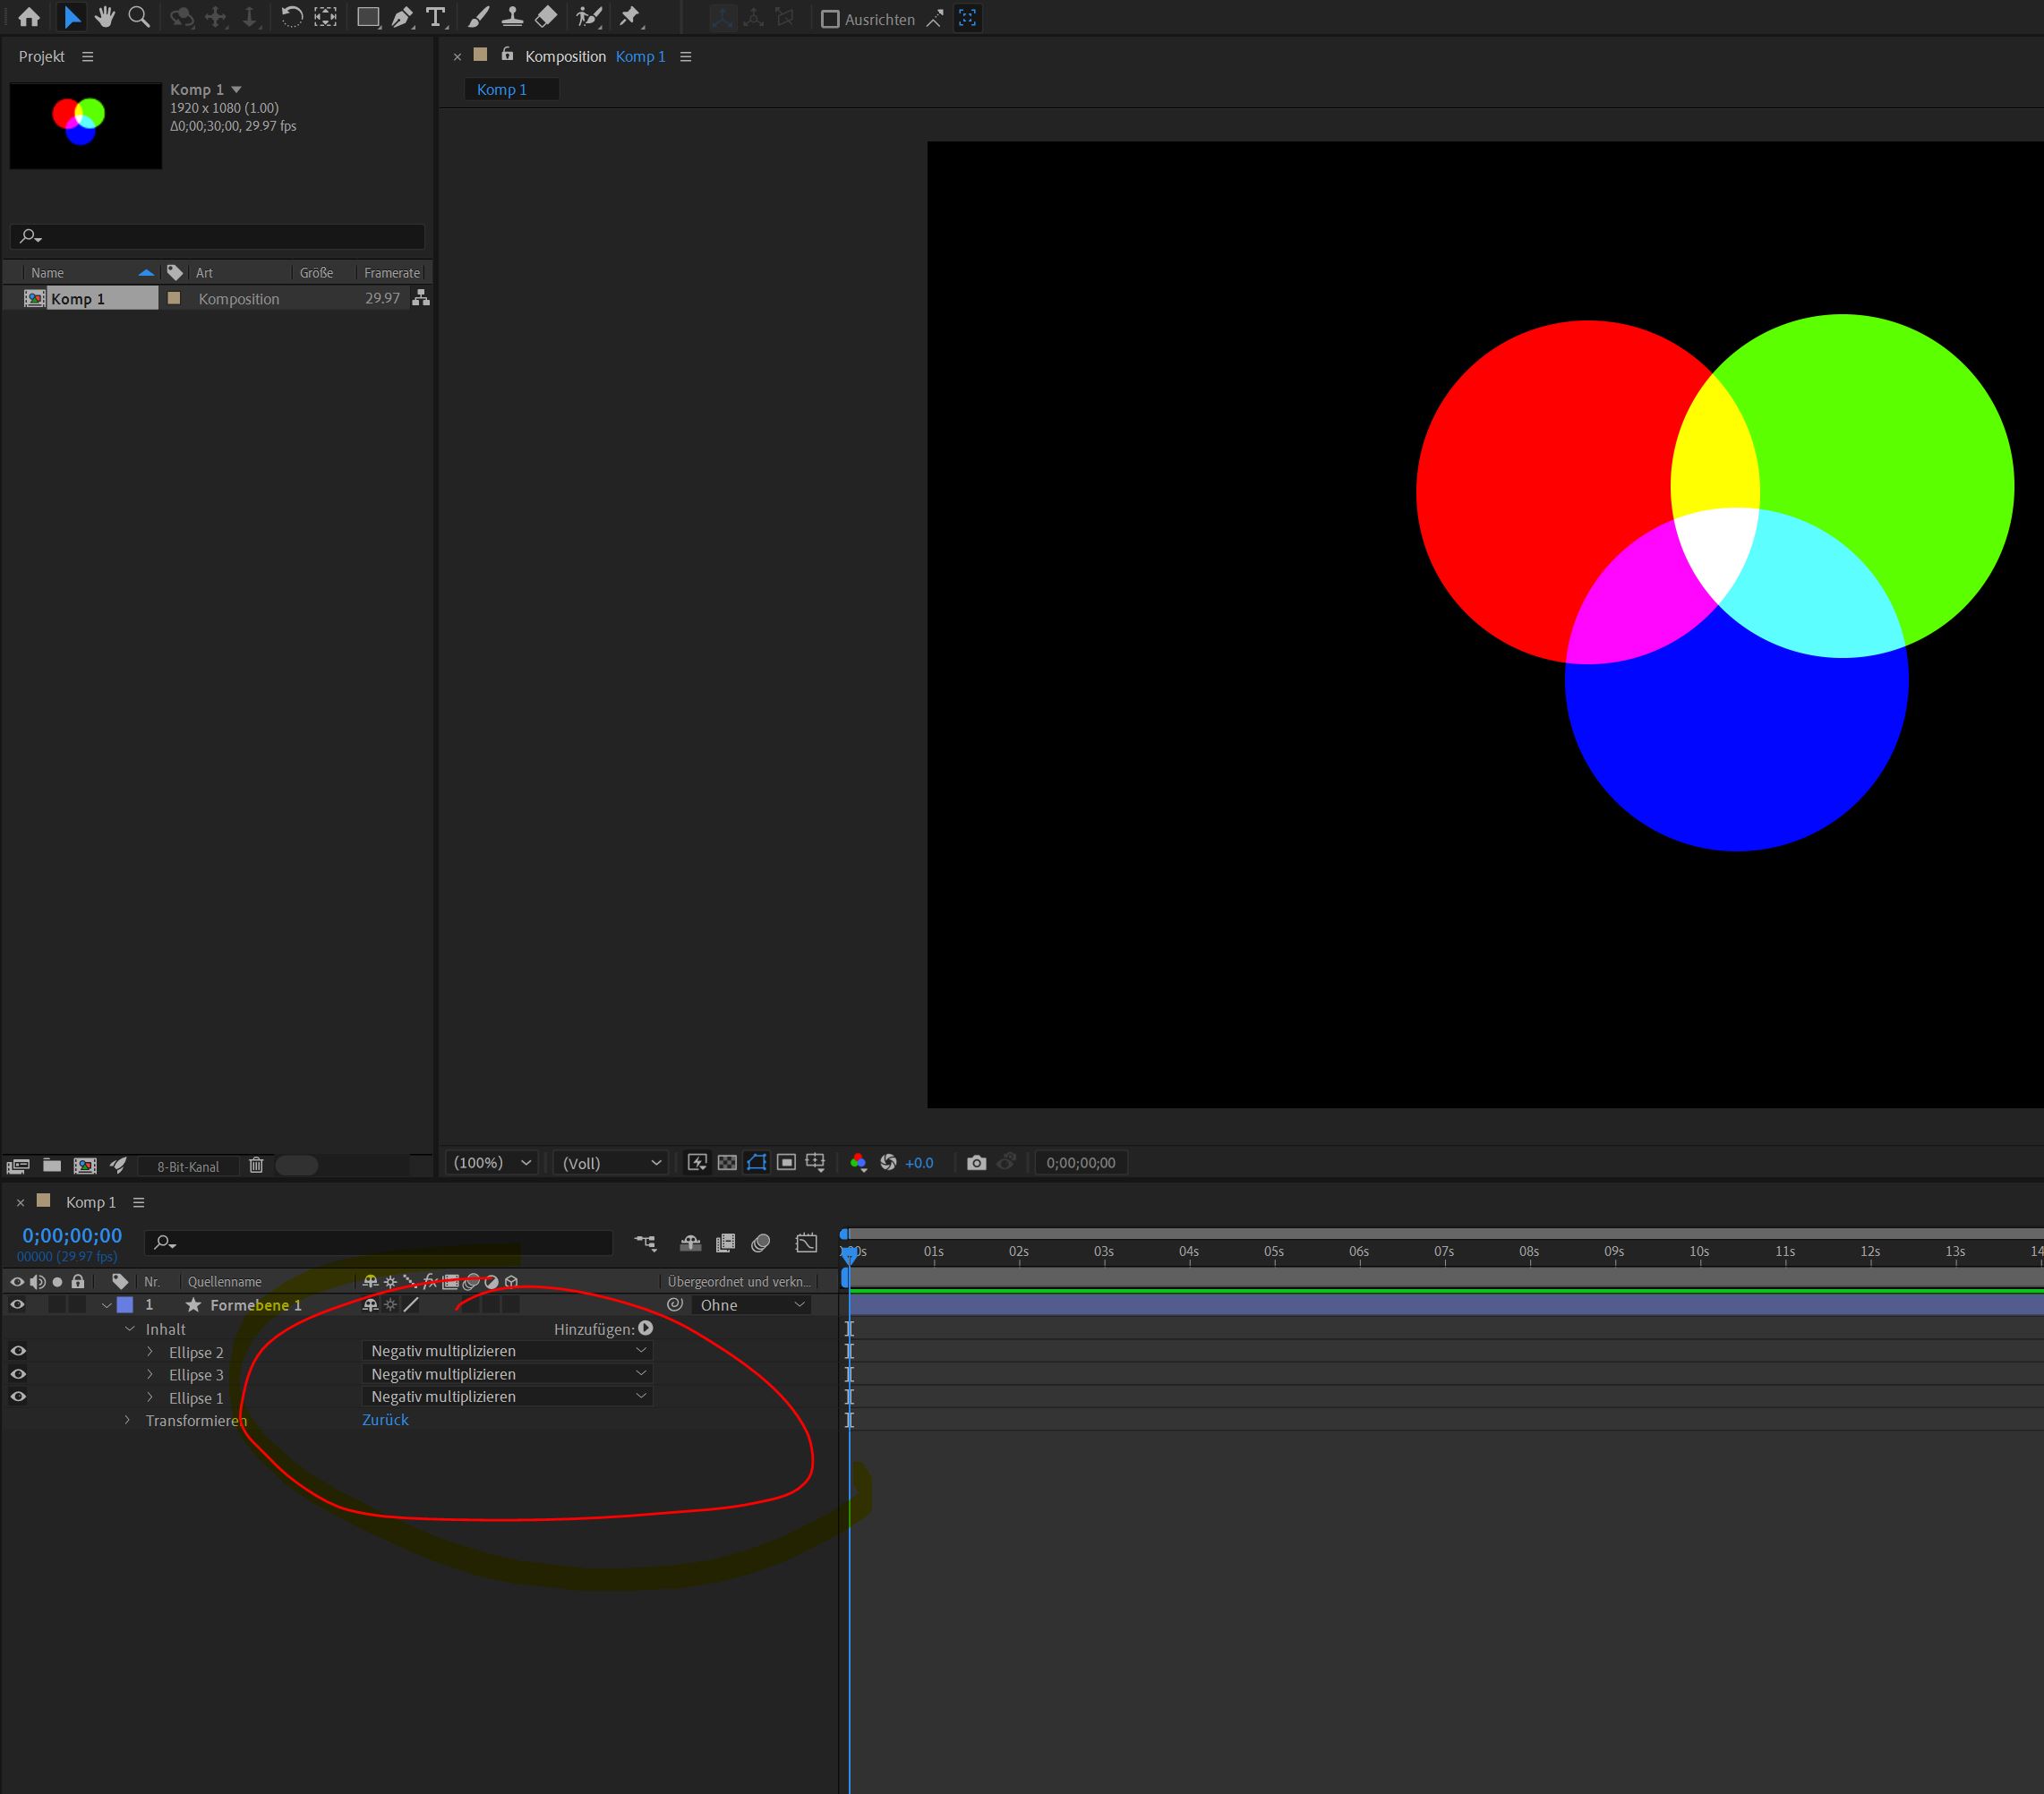Select the Zoom magnifier tool
The image size is (2044, 1794).
point(139,17)
